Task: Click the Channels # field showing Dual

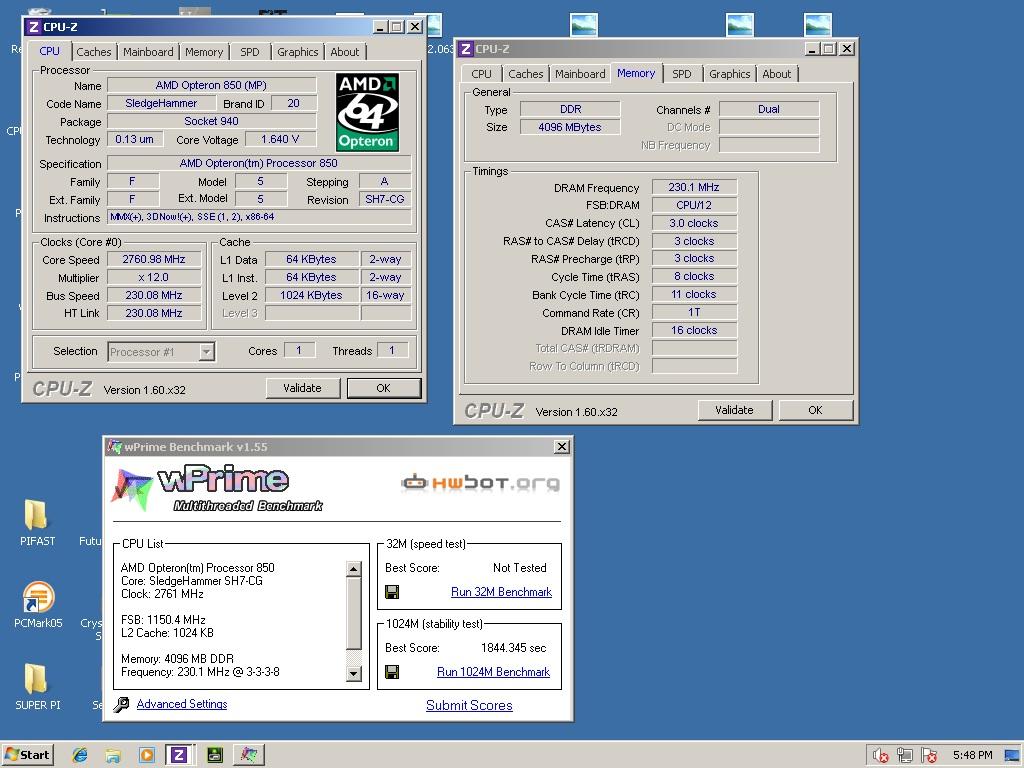Action: (769, 109)
